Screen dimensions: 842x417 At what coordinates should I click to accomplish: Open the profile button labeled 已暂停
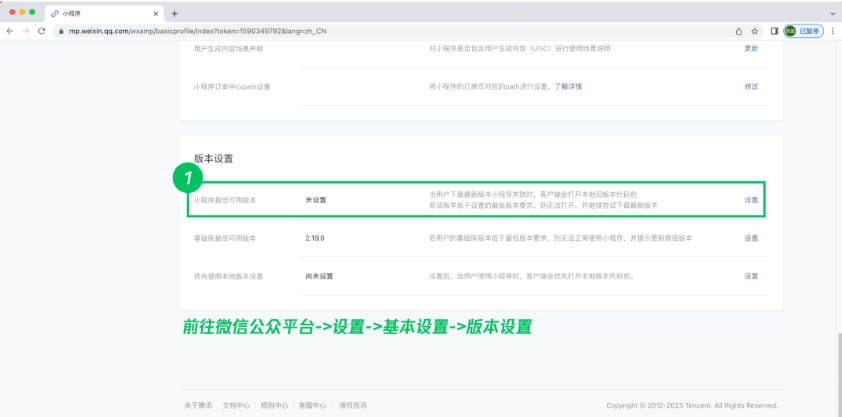(804, 31)
